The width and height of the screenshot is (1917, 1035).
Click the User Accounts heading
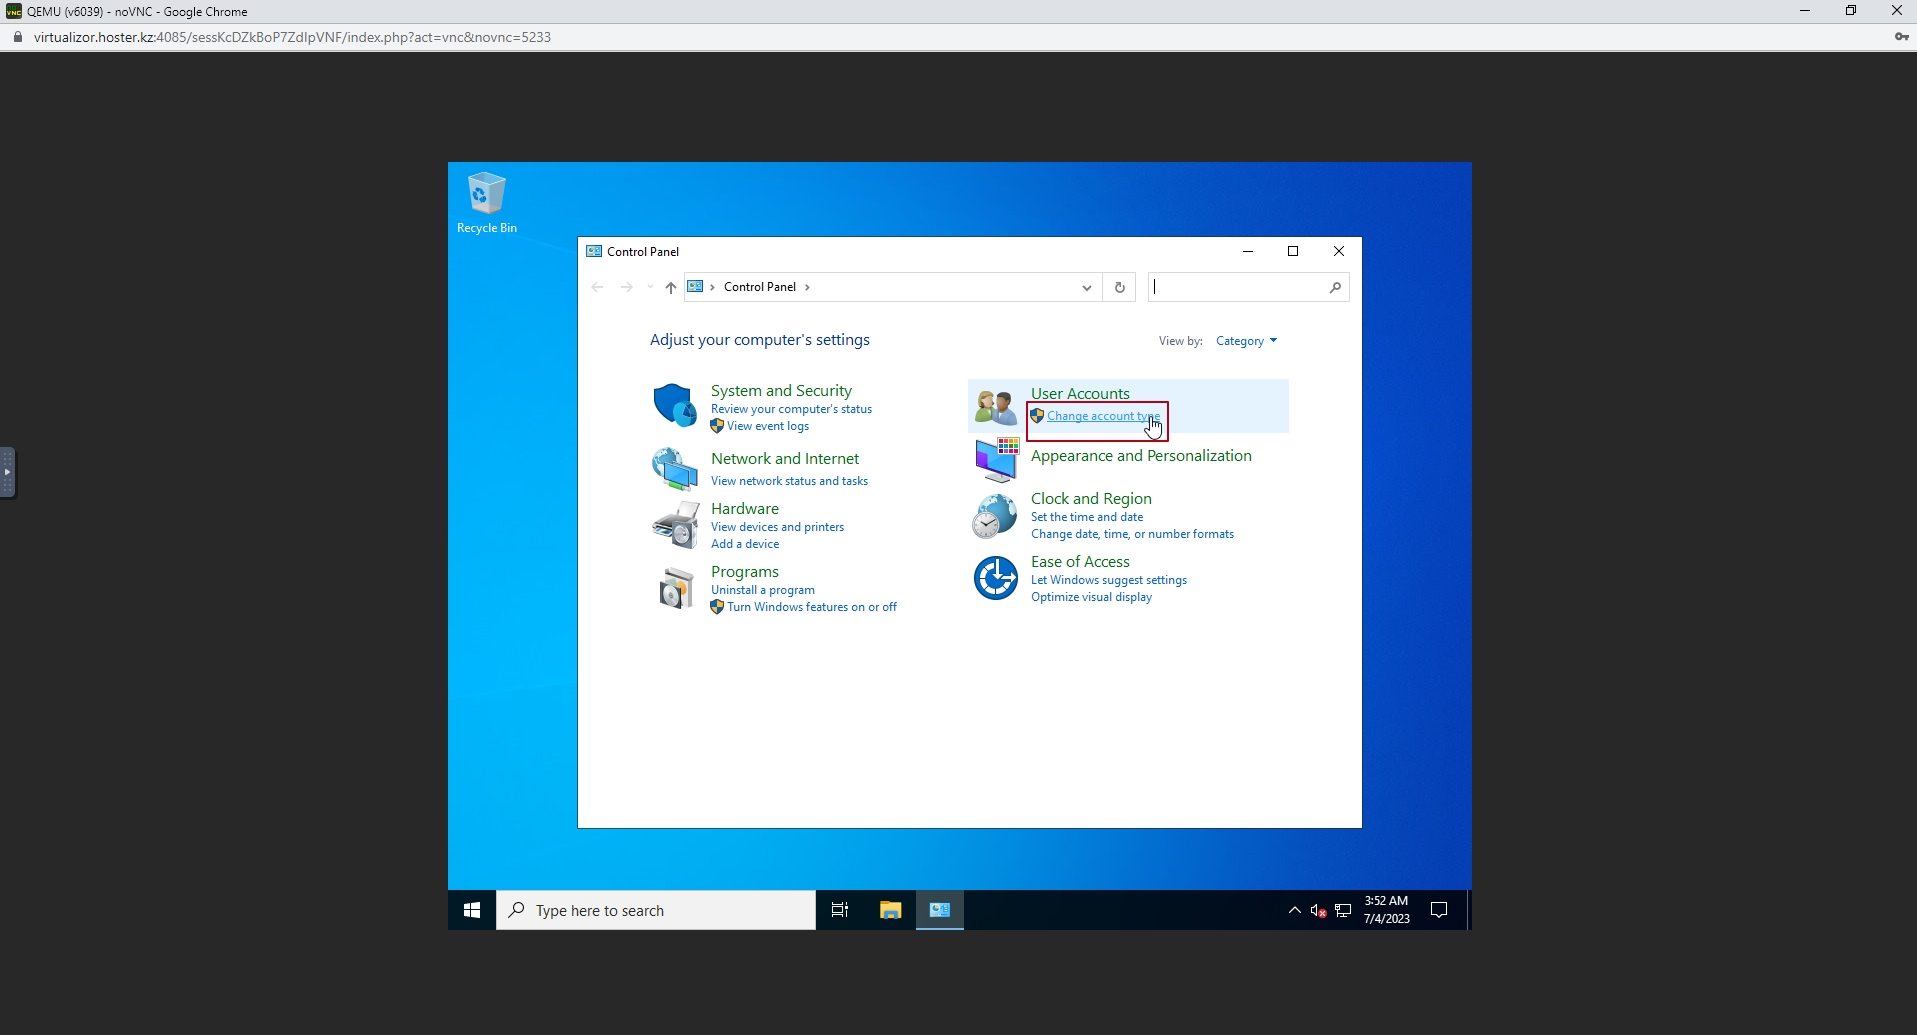pos(1080,394)
